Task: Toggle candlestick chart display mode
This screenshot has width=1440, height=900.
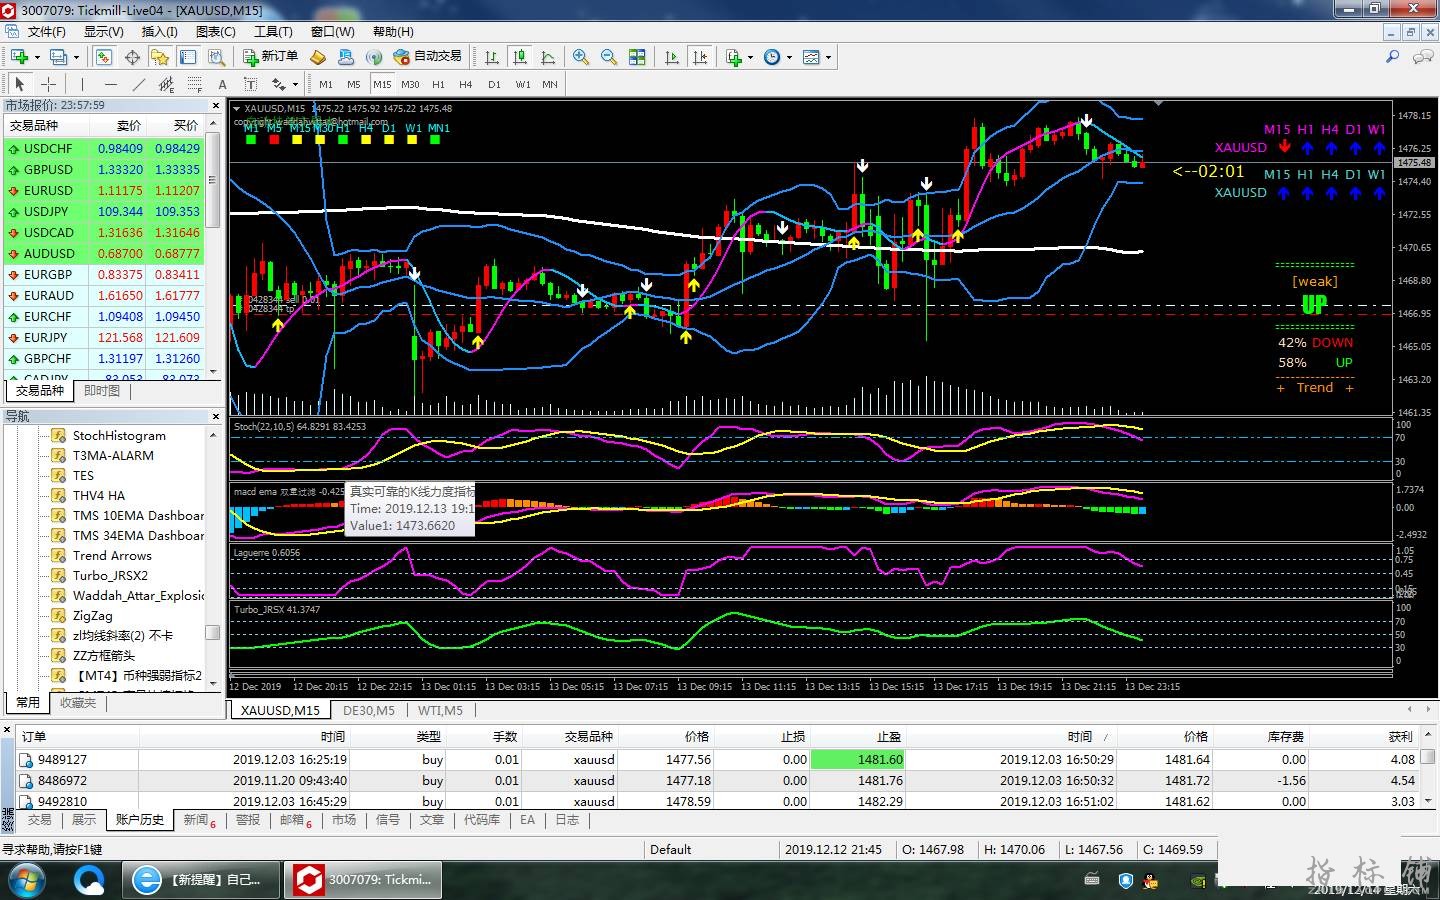Action: tap(519, 57)
